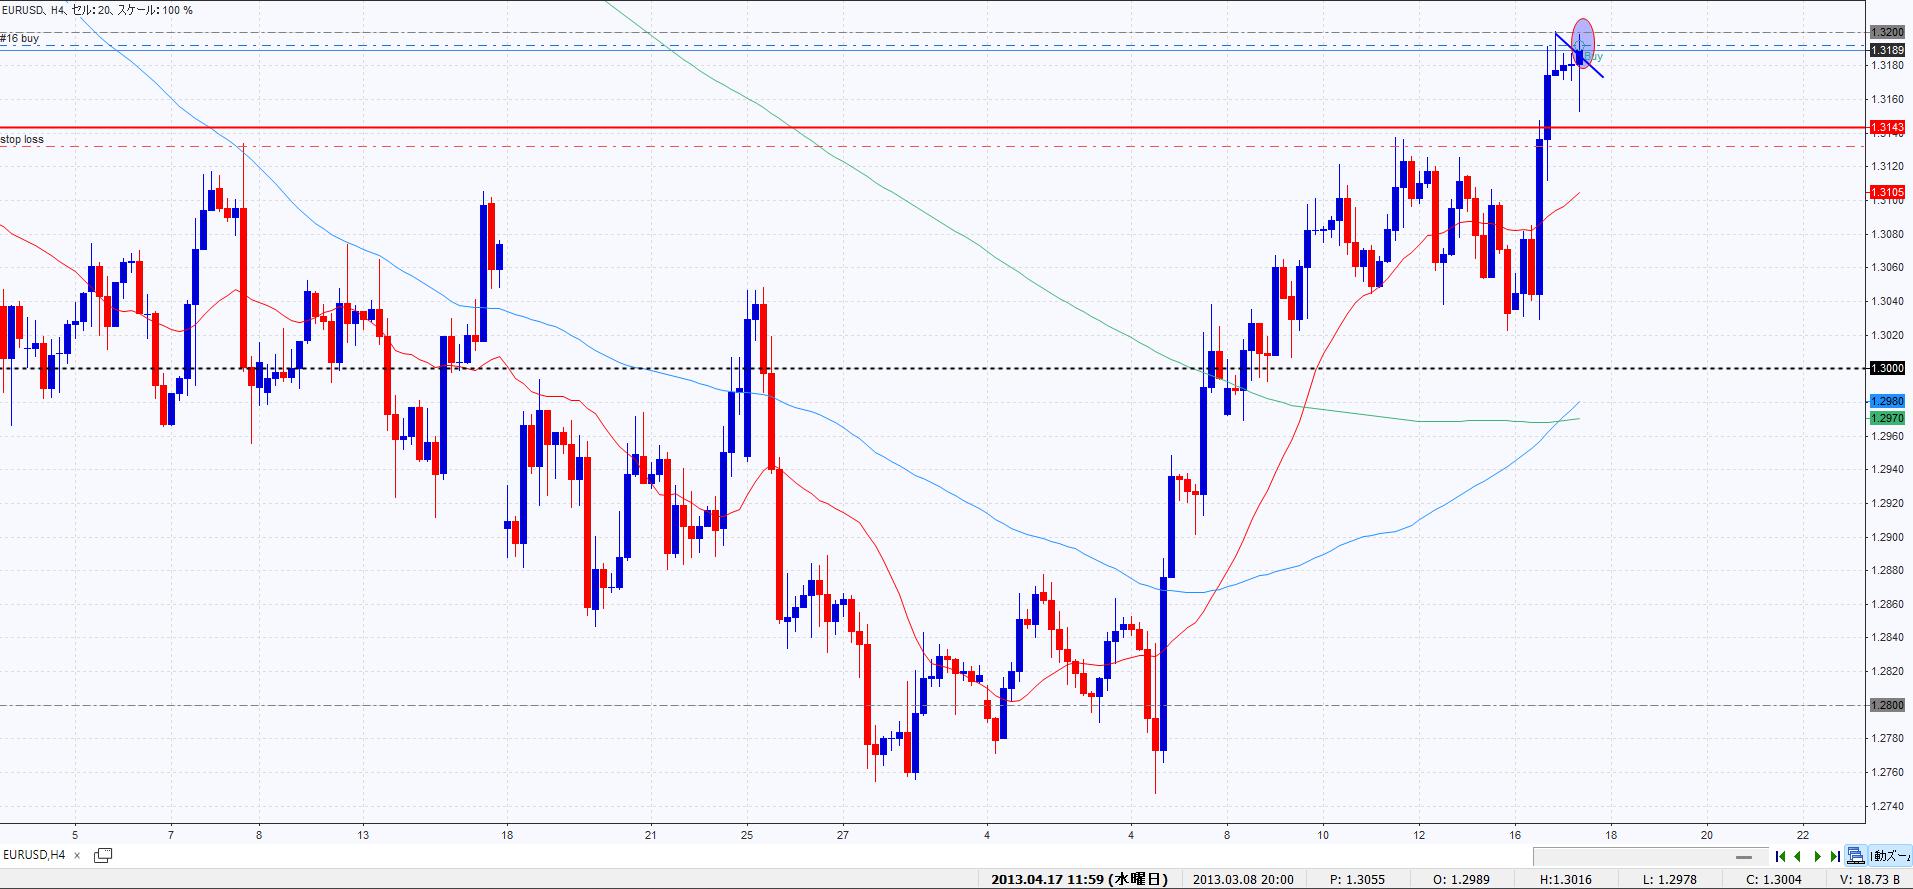Screen dimensions: 1913x889
Task: Jump to the first chart bar
Action: (x=1780, y=856)
